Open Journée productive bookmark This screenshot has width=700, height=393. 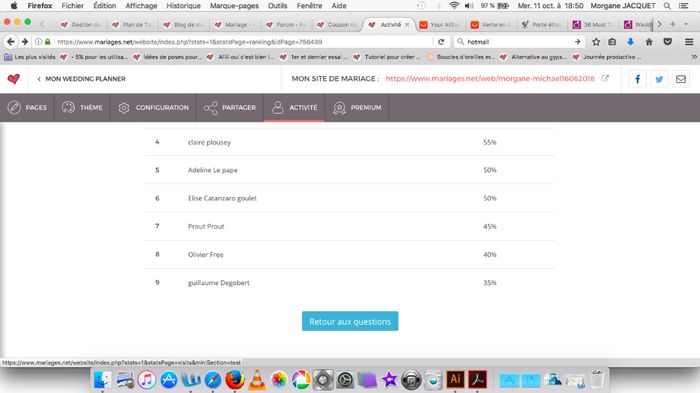coord(606,57)
